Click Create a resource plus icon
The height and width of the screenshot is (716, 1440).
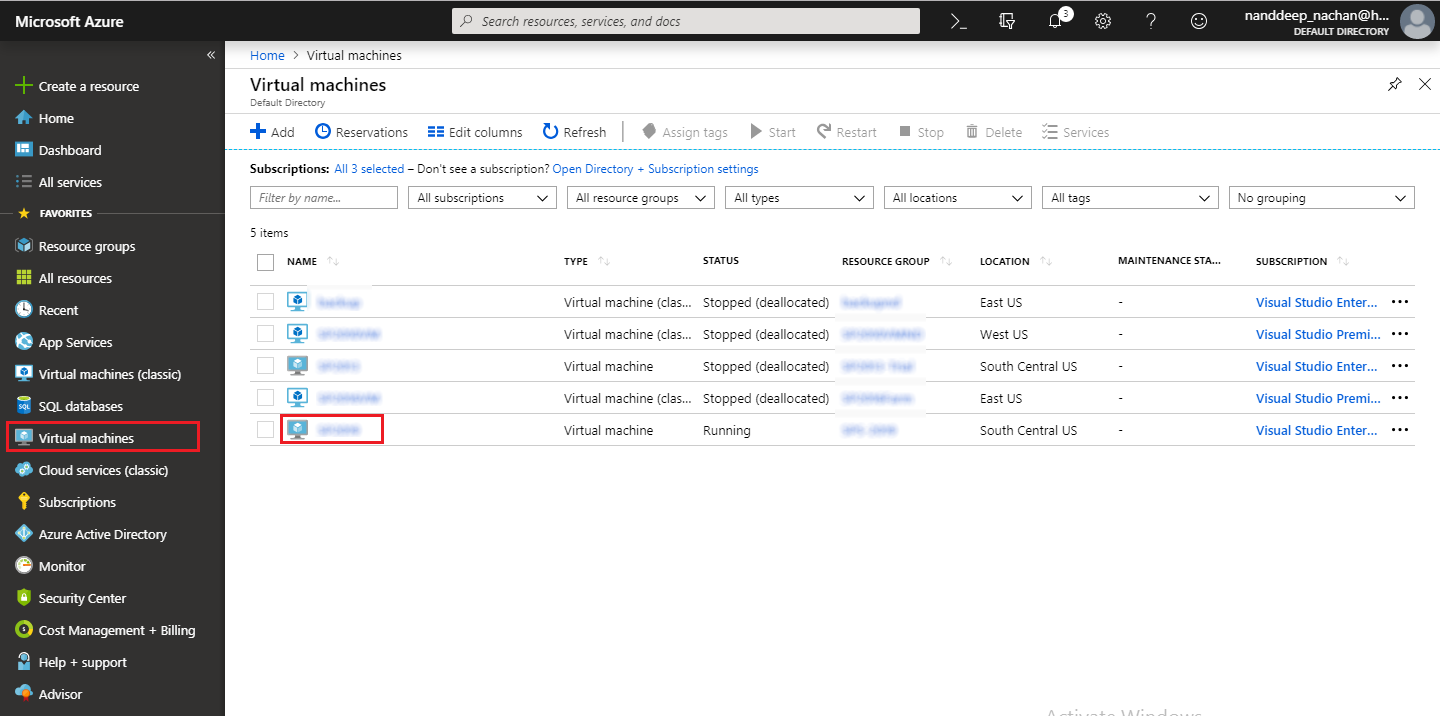pyautogui.click(x=24, y=86)
